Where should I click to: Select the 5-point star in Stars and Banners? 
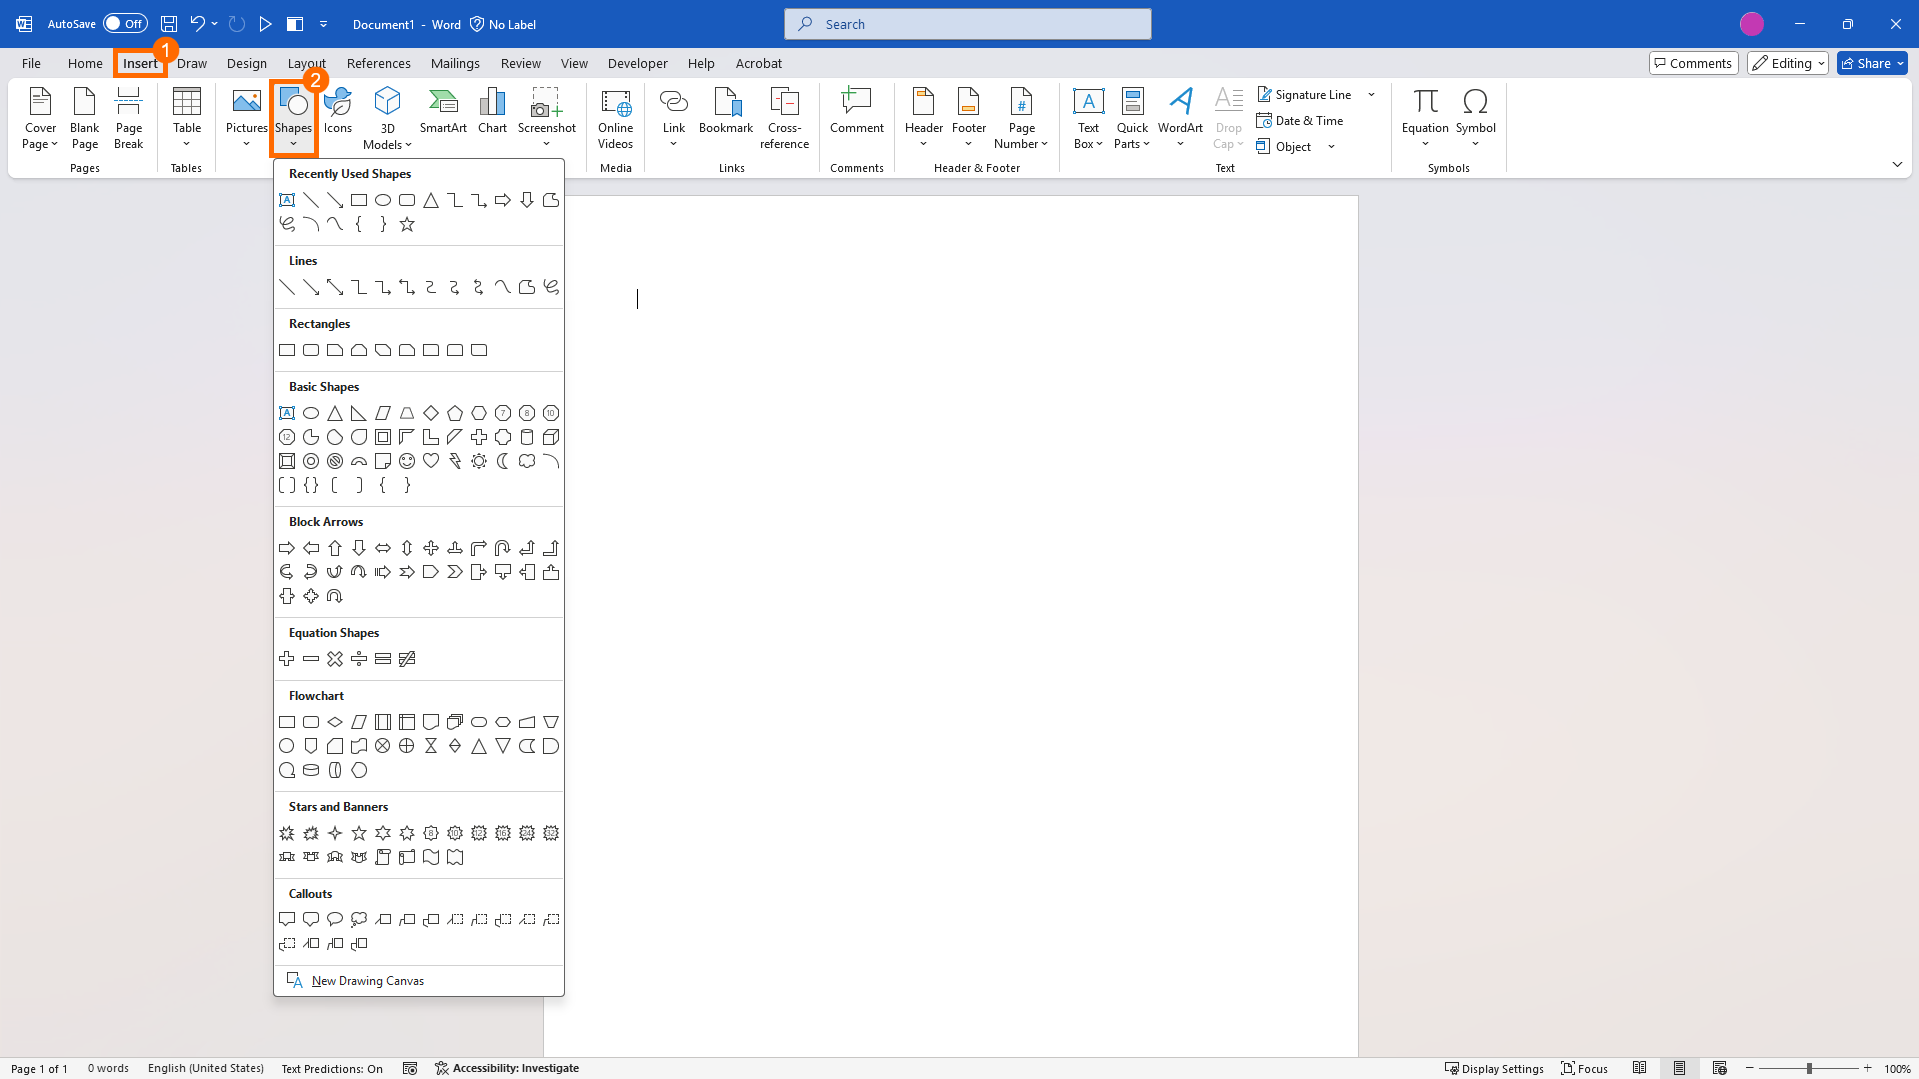point(359,833)
